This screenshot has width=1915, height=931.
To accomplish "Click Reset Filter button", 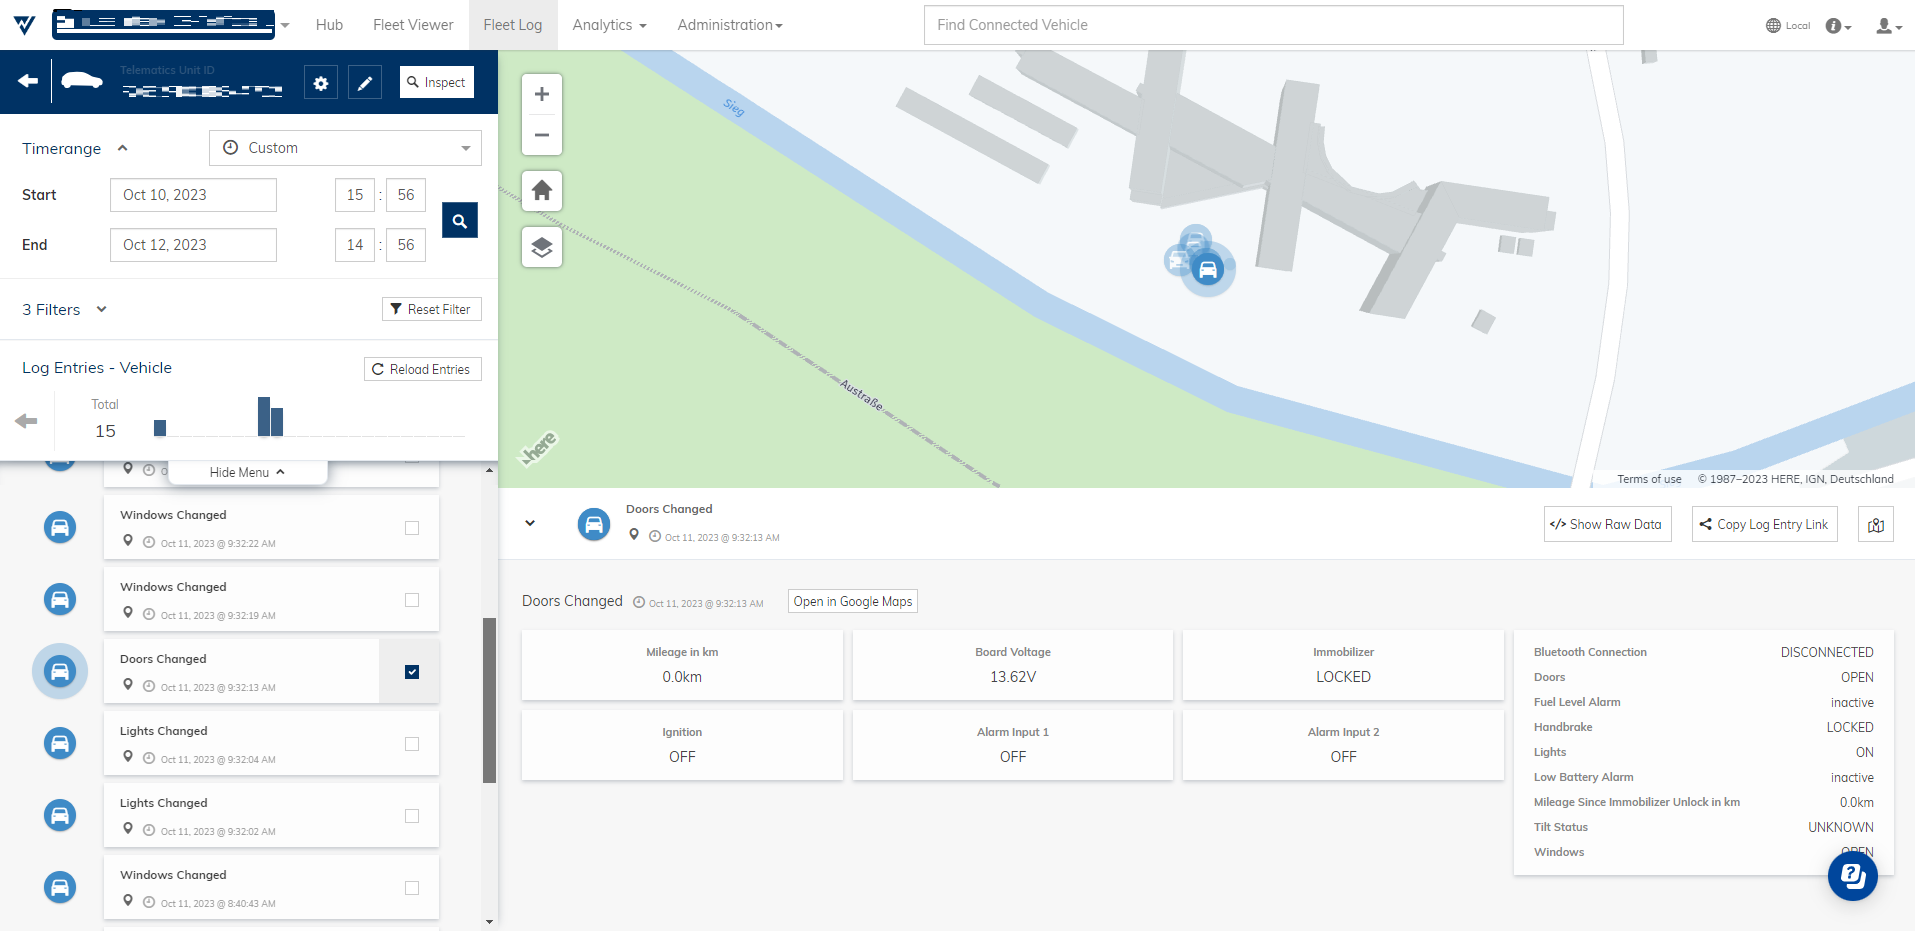I will coord(432,309).
